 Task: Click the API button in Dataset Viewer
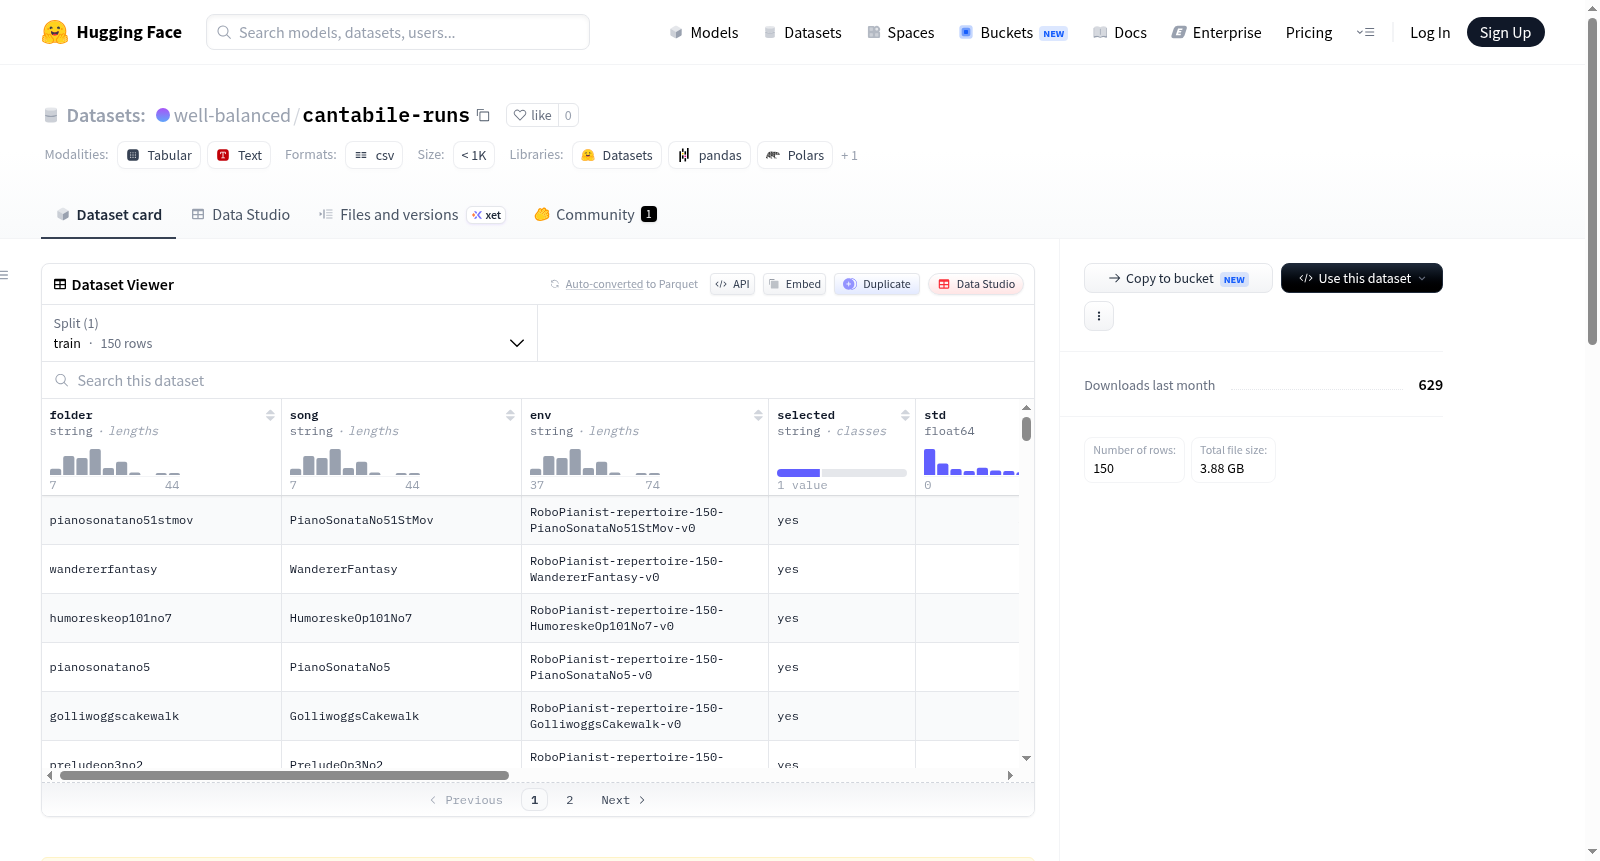[732, 284]
